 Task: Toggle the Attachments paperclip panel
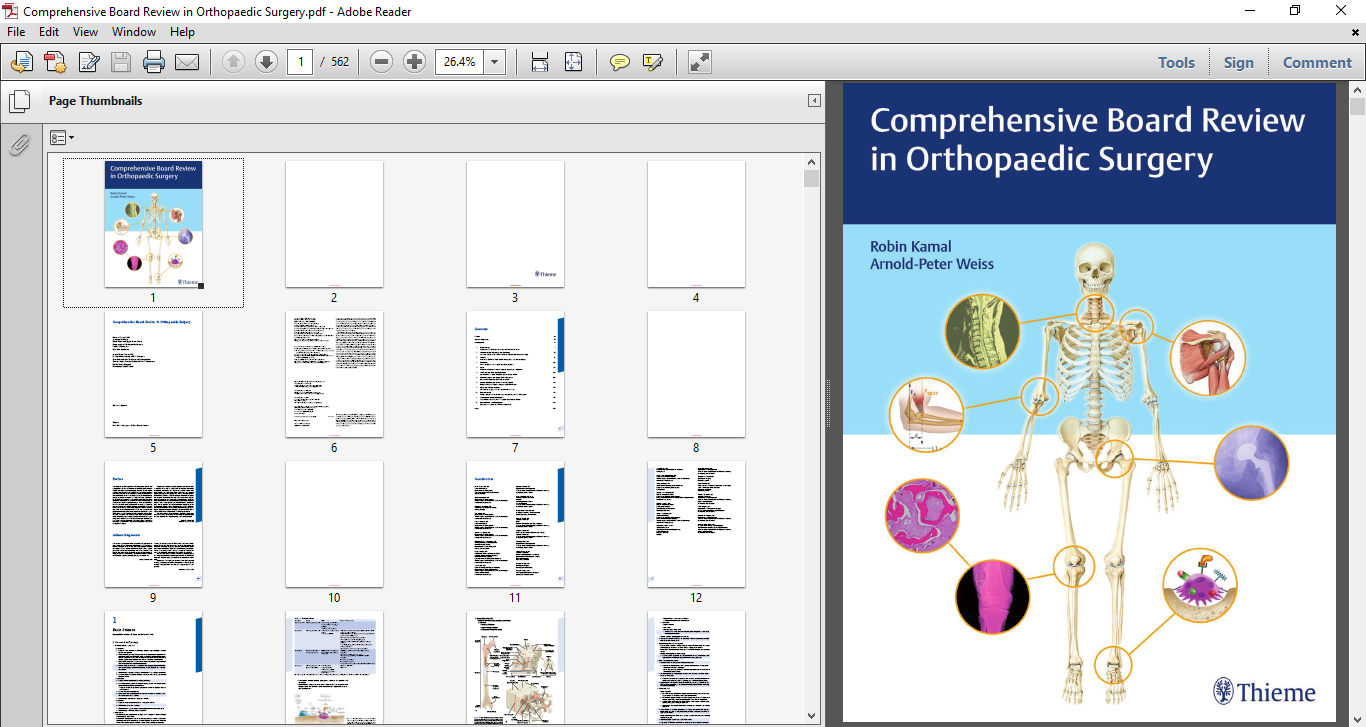coord(19,146)
